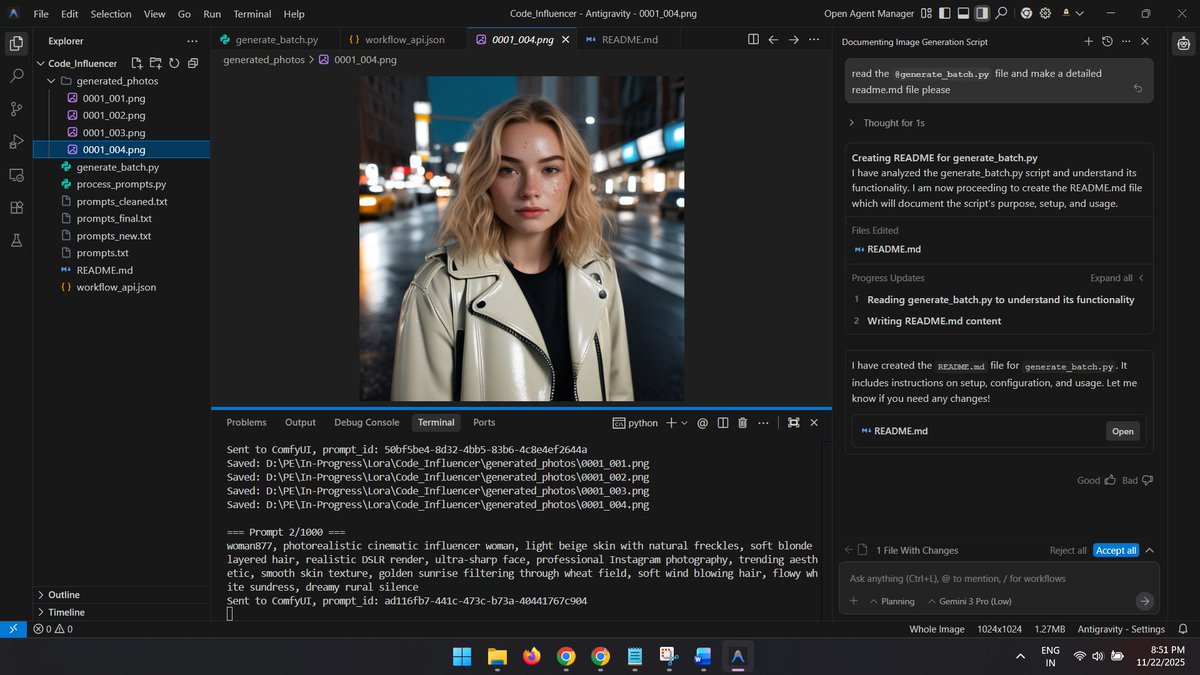Open the Remote Explorer view
The image size is (1200, 675).
tap(16, 175)
